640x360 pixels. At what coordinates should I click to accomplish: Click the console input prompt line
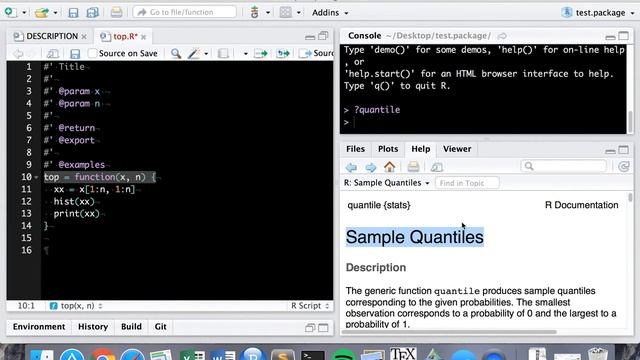484,122
